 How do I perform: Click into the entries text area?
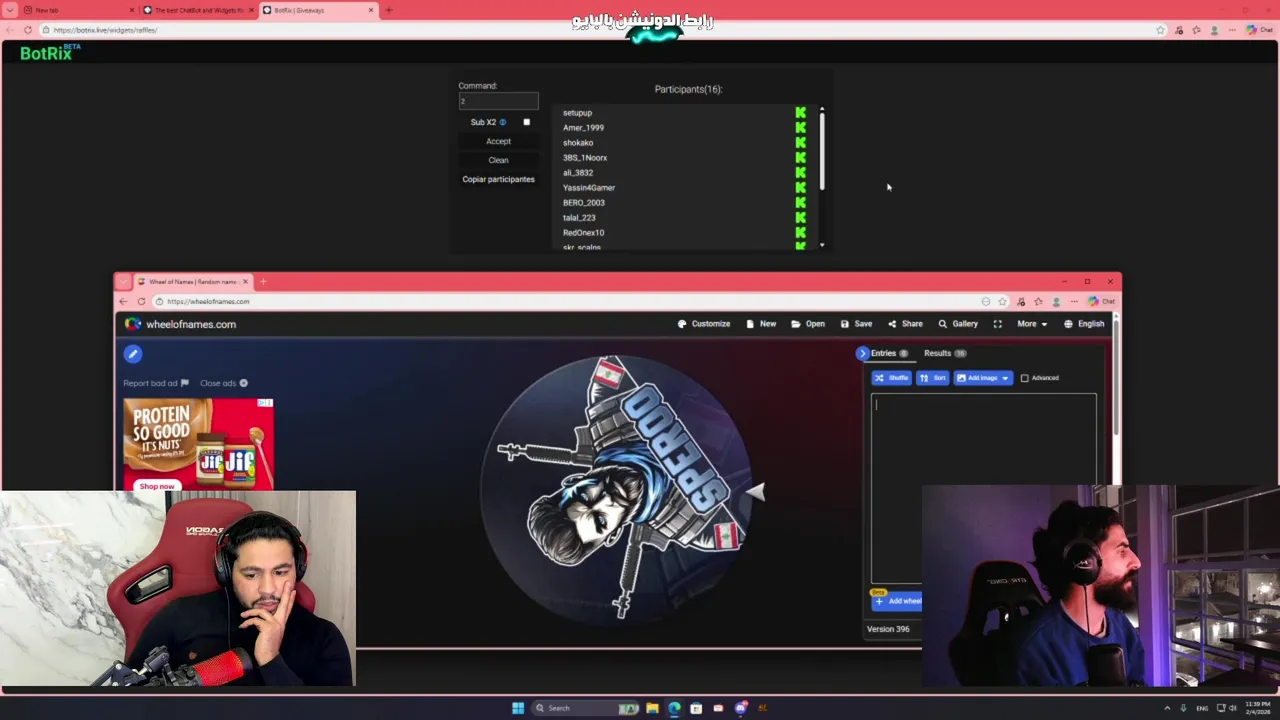(x=983, y=488)
